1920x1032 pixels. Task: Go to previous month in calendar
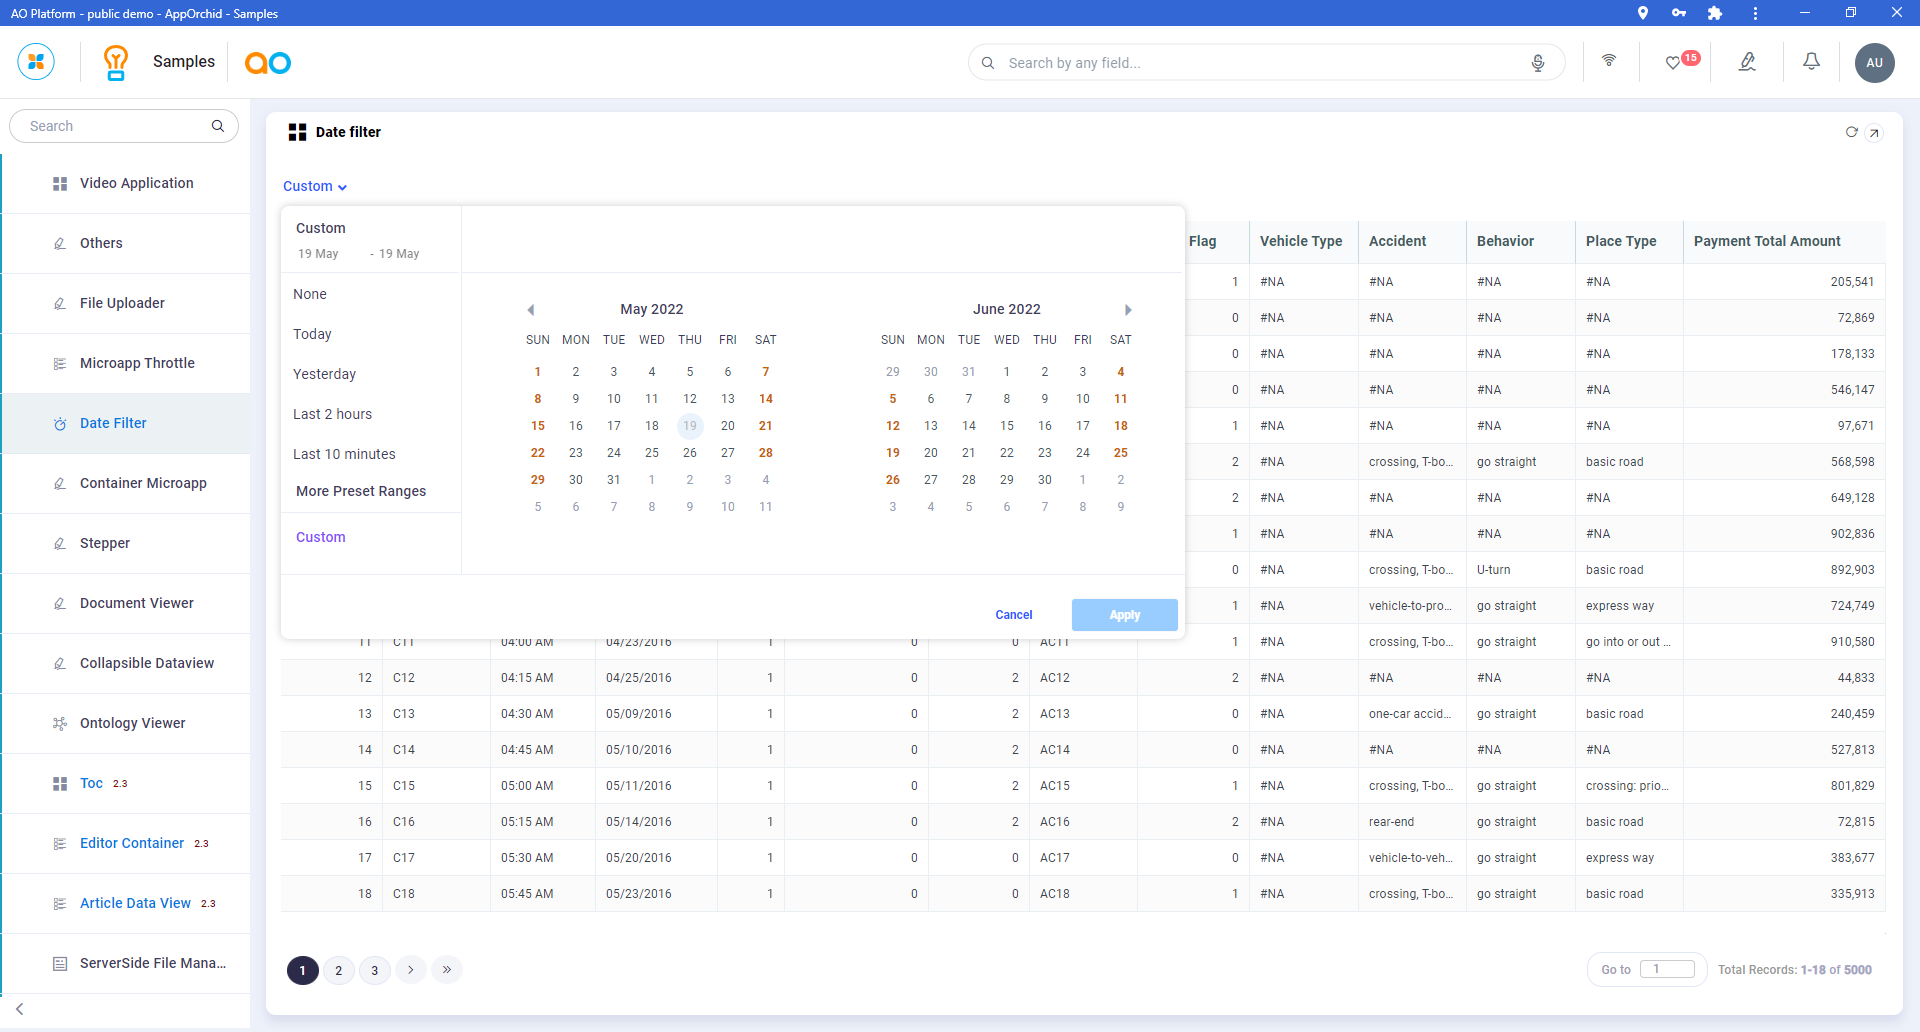point(531,310)
